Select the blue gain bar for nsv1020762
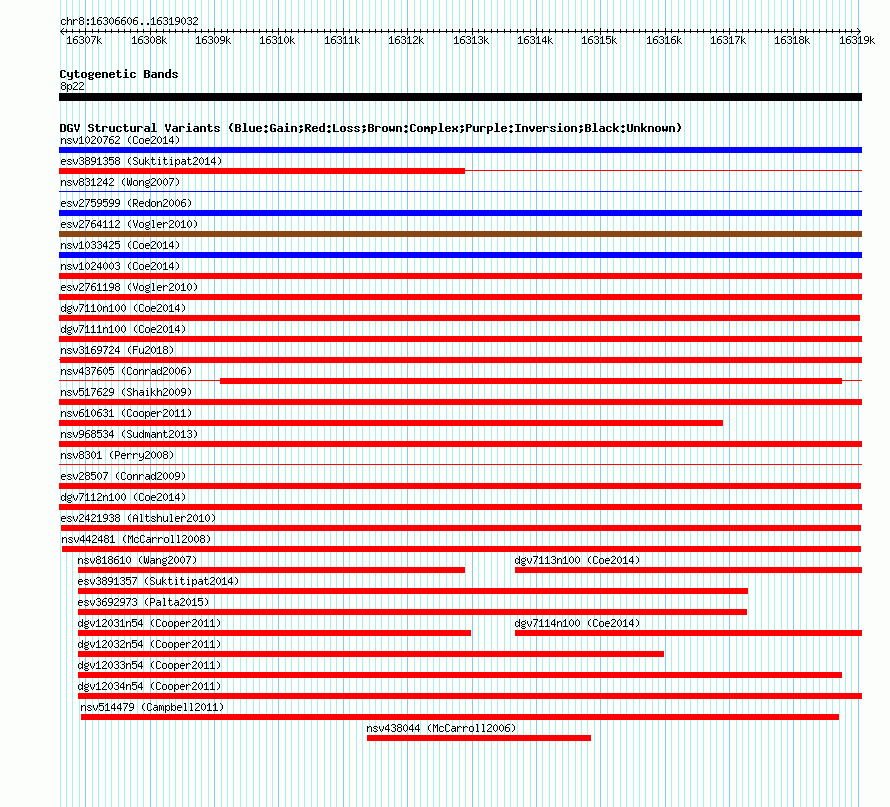 tap(460, 150)
